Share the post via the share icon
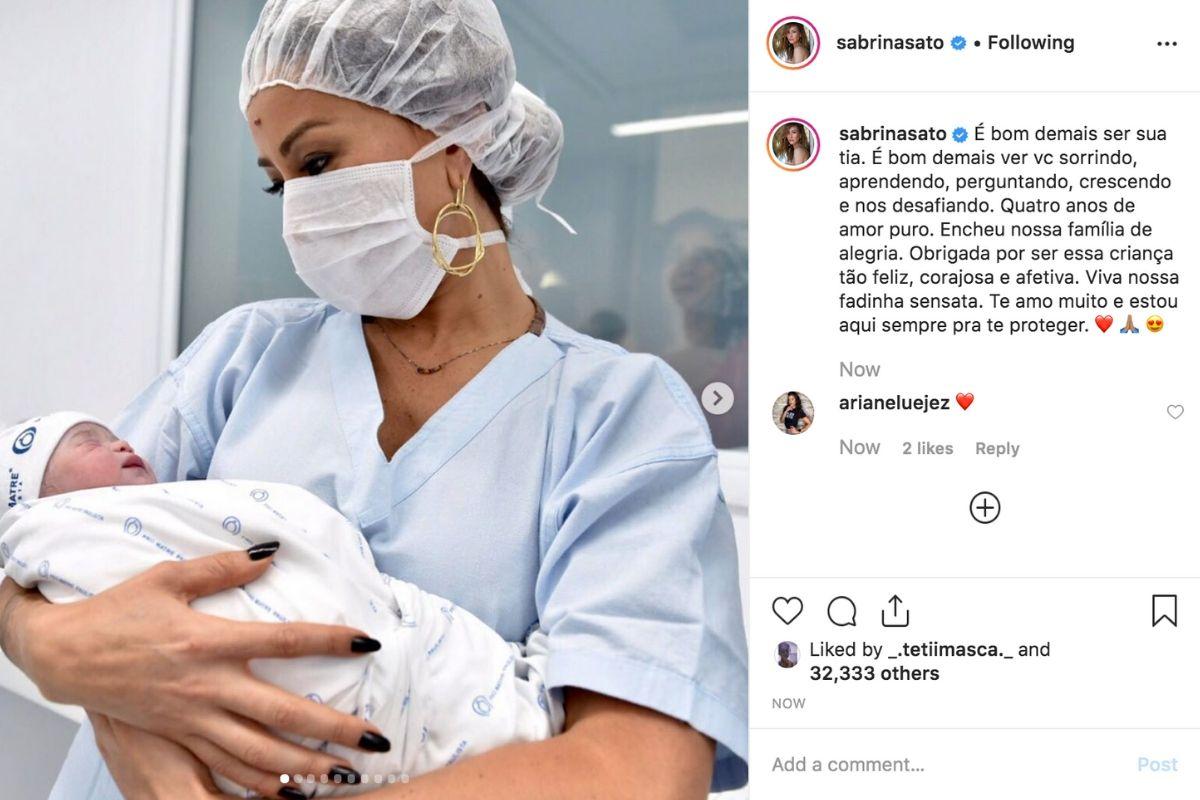Viewport: 1200px width, 800px height. (895, 610)
